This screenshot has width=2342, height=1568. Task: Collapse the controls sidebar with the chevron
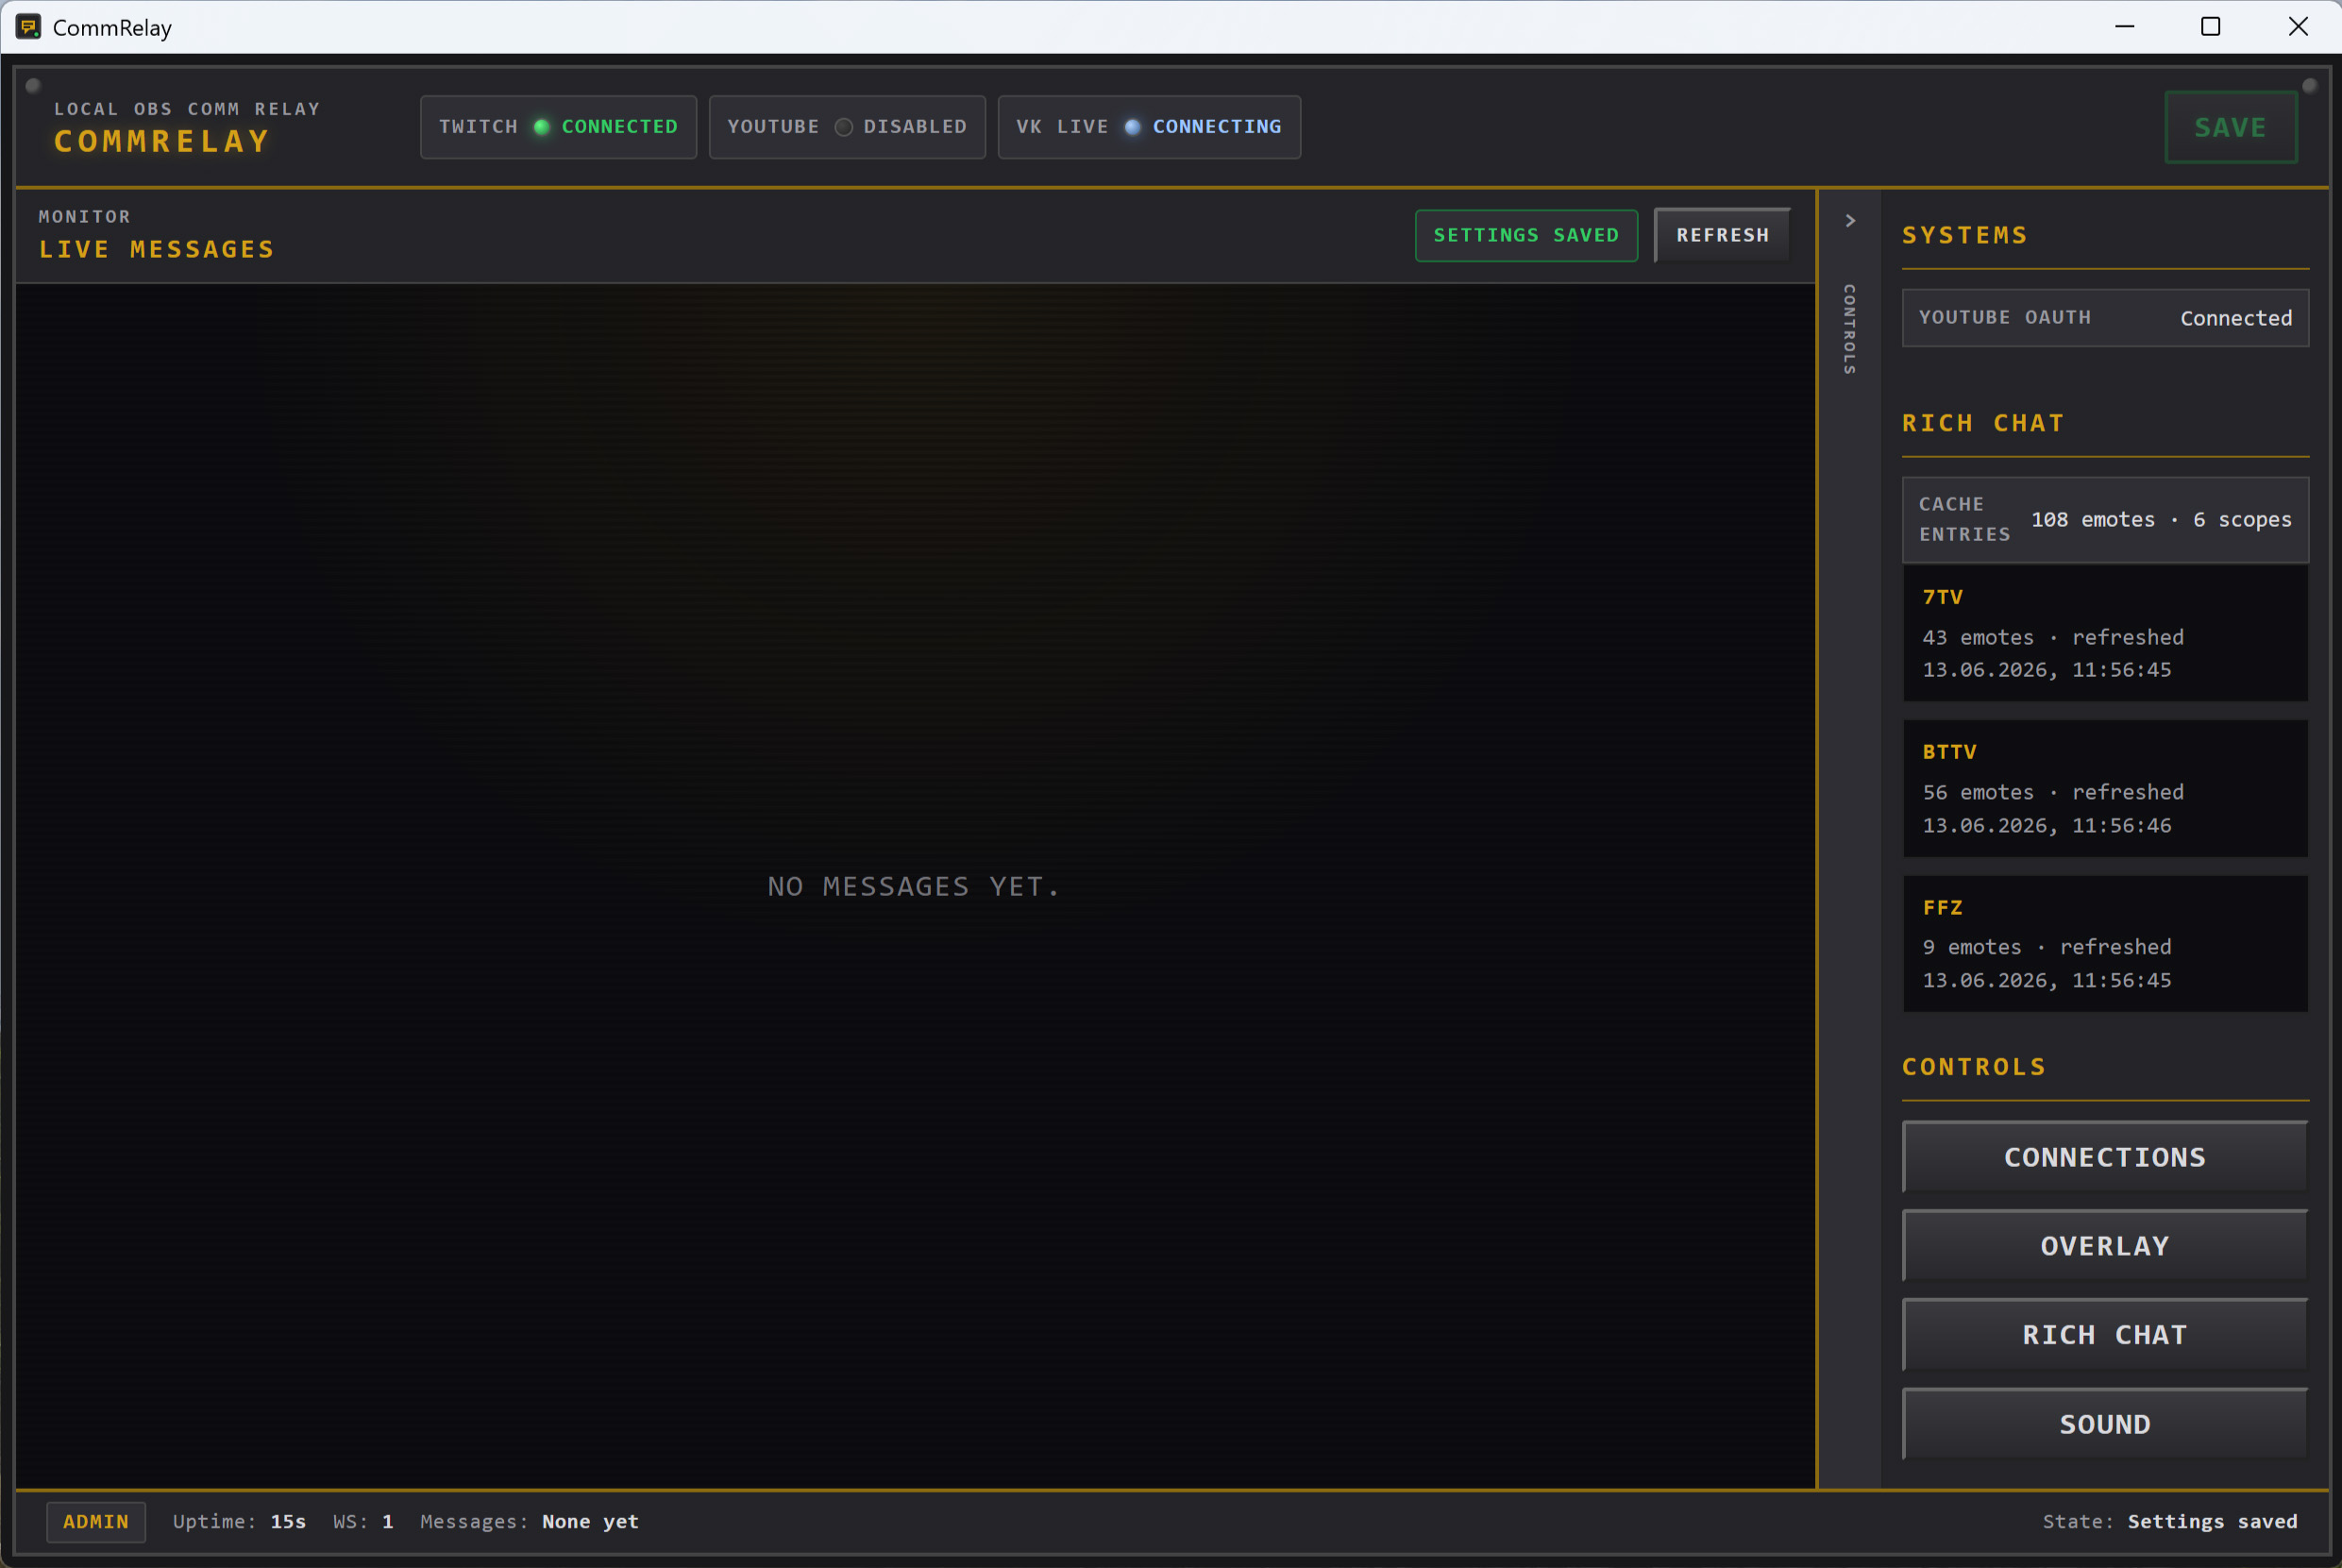1850,221
